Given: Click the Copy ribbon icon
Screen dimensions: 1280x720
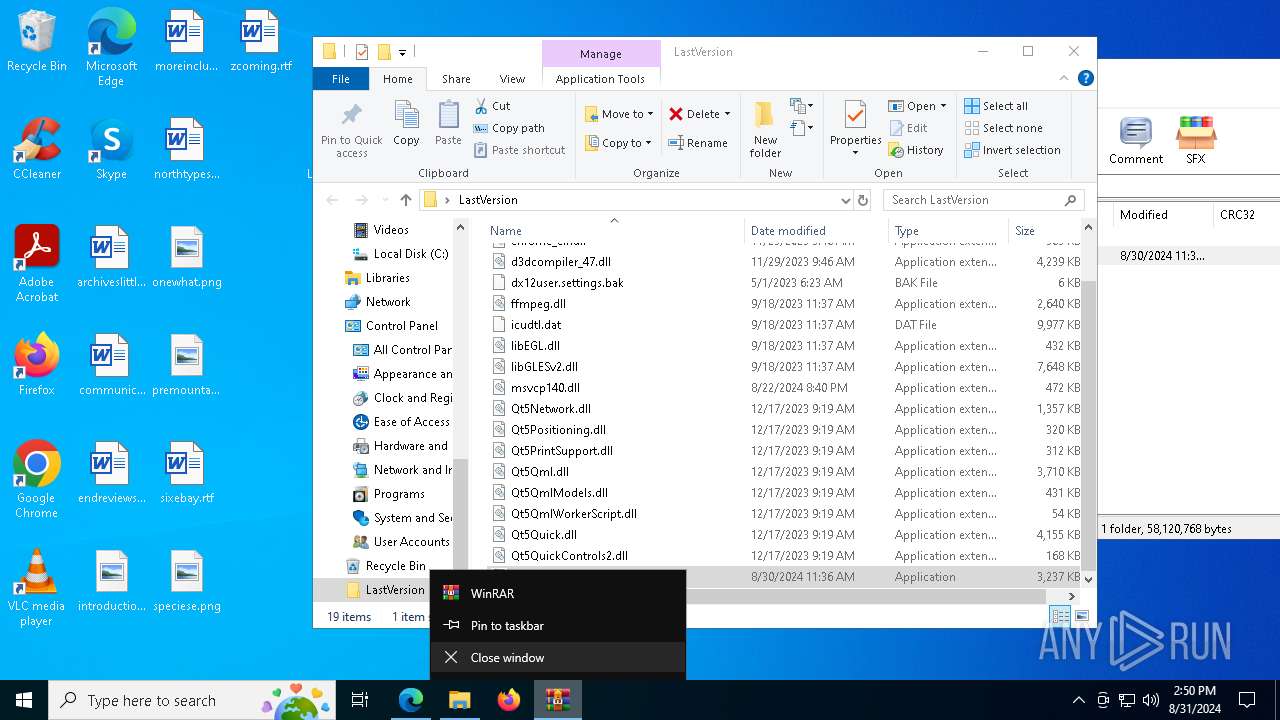Looking at the screenshot, I should 406,124.
